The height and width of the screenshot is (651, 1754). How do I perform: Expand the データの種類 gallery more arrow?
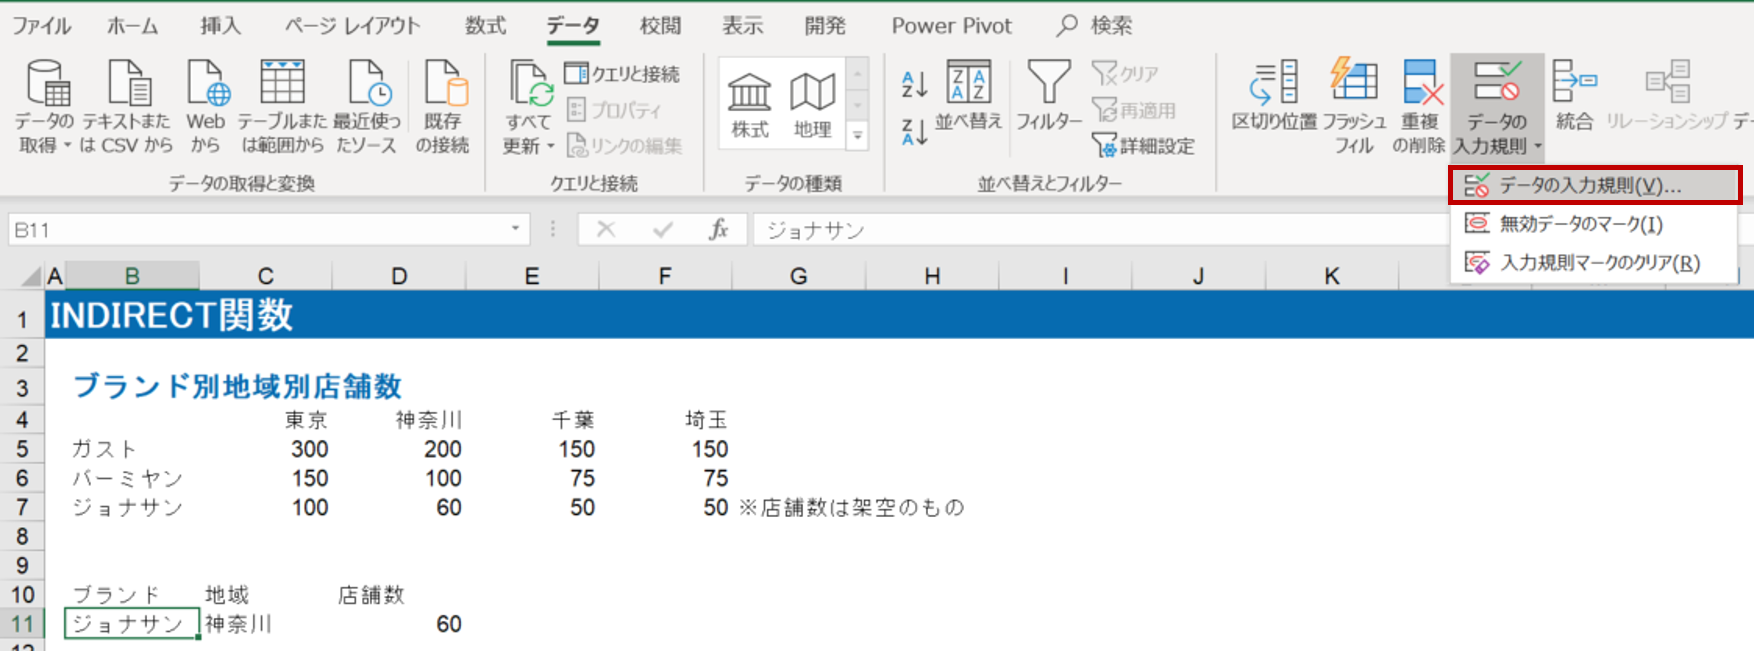tap(857, 136)
